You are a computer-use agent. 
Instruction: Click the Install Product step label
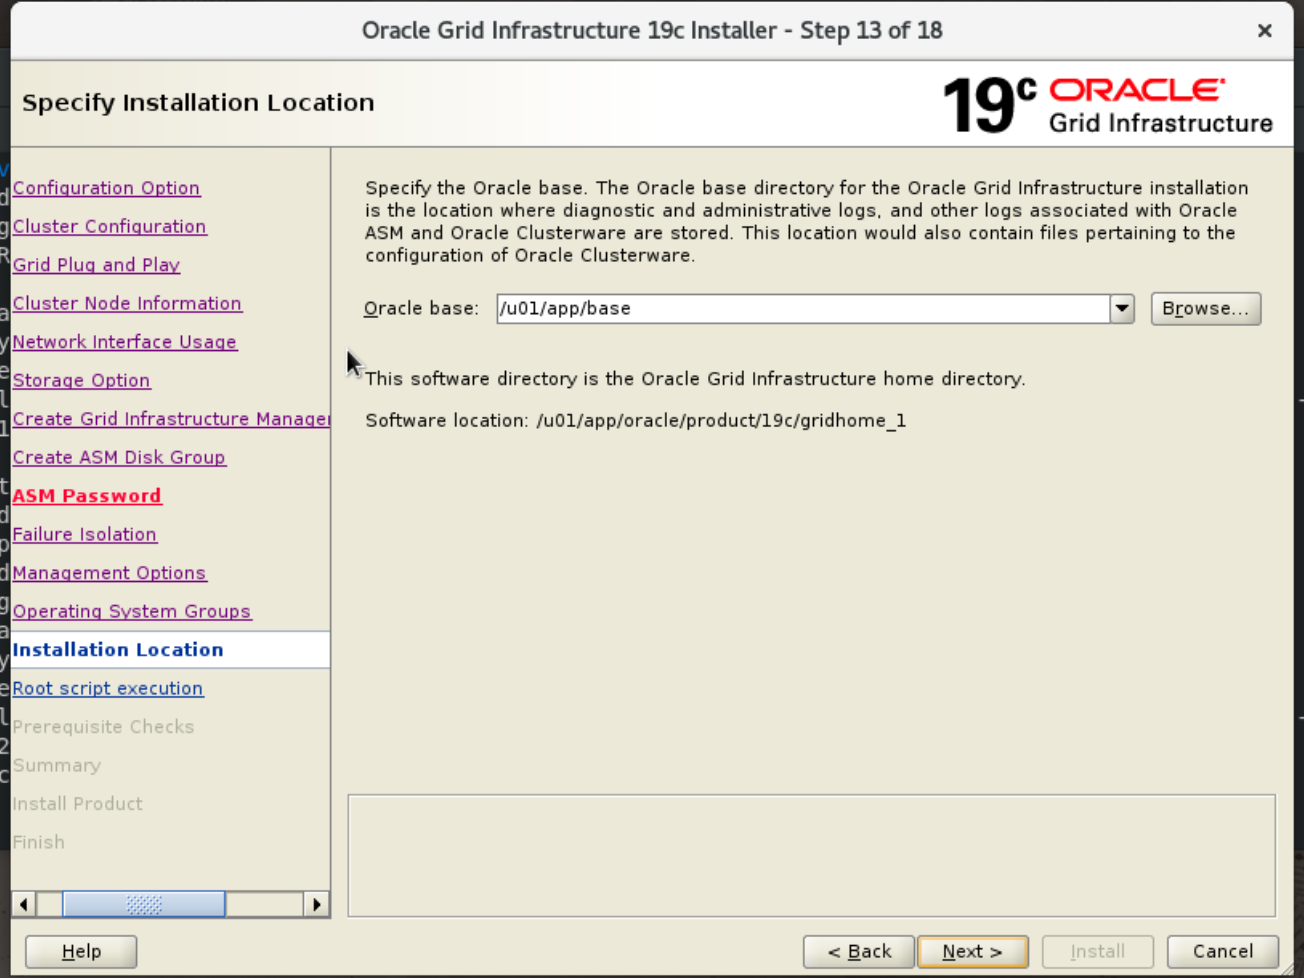tap(77, 804)
